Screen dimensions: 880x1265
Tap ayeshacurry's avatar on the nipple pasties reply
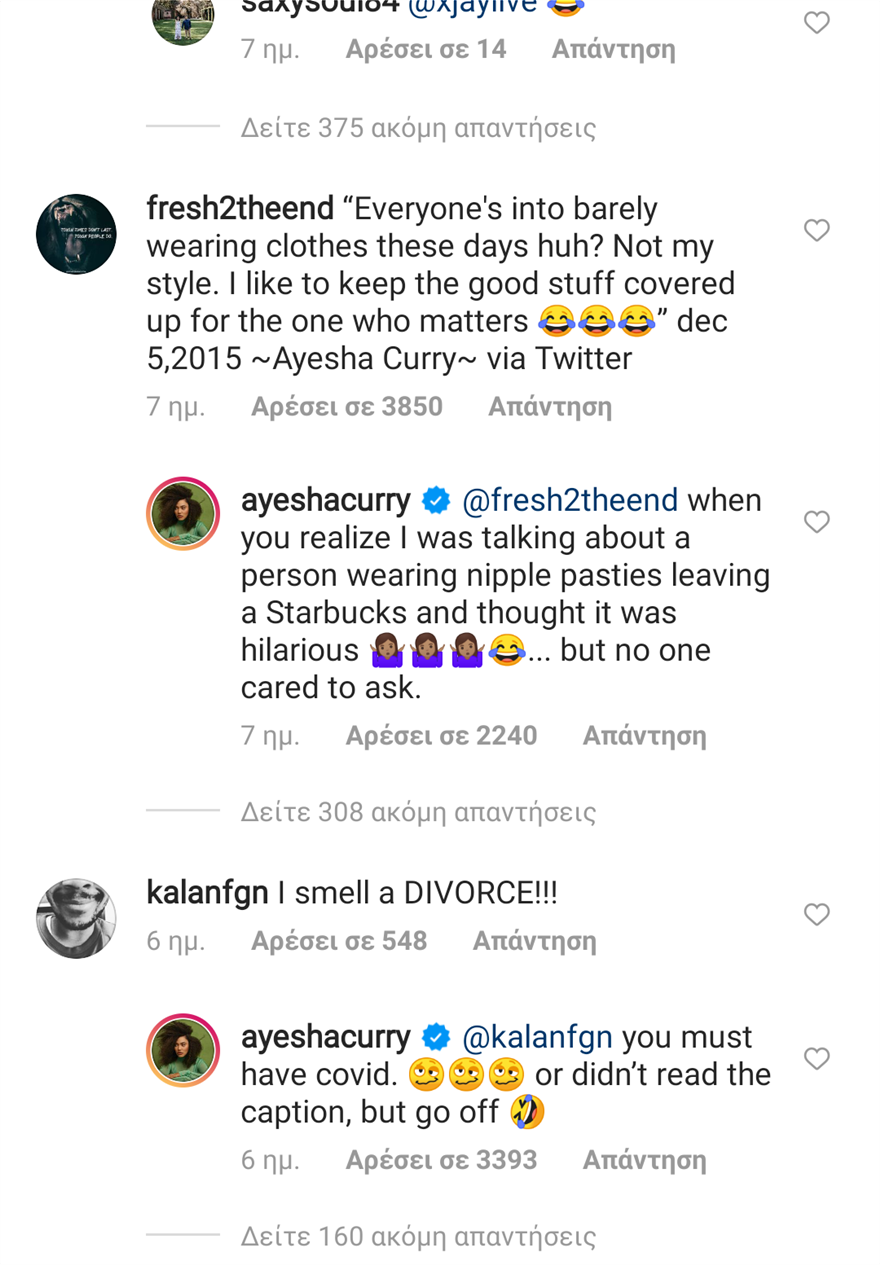pyautogui.click(x=183, y=514)
